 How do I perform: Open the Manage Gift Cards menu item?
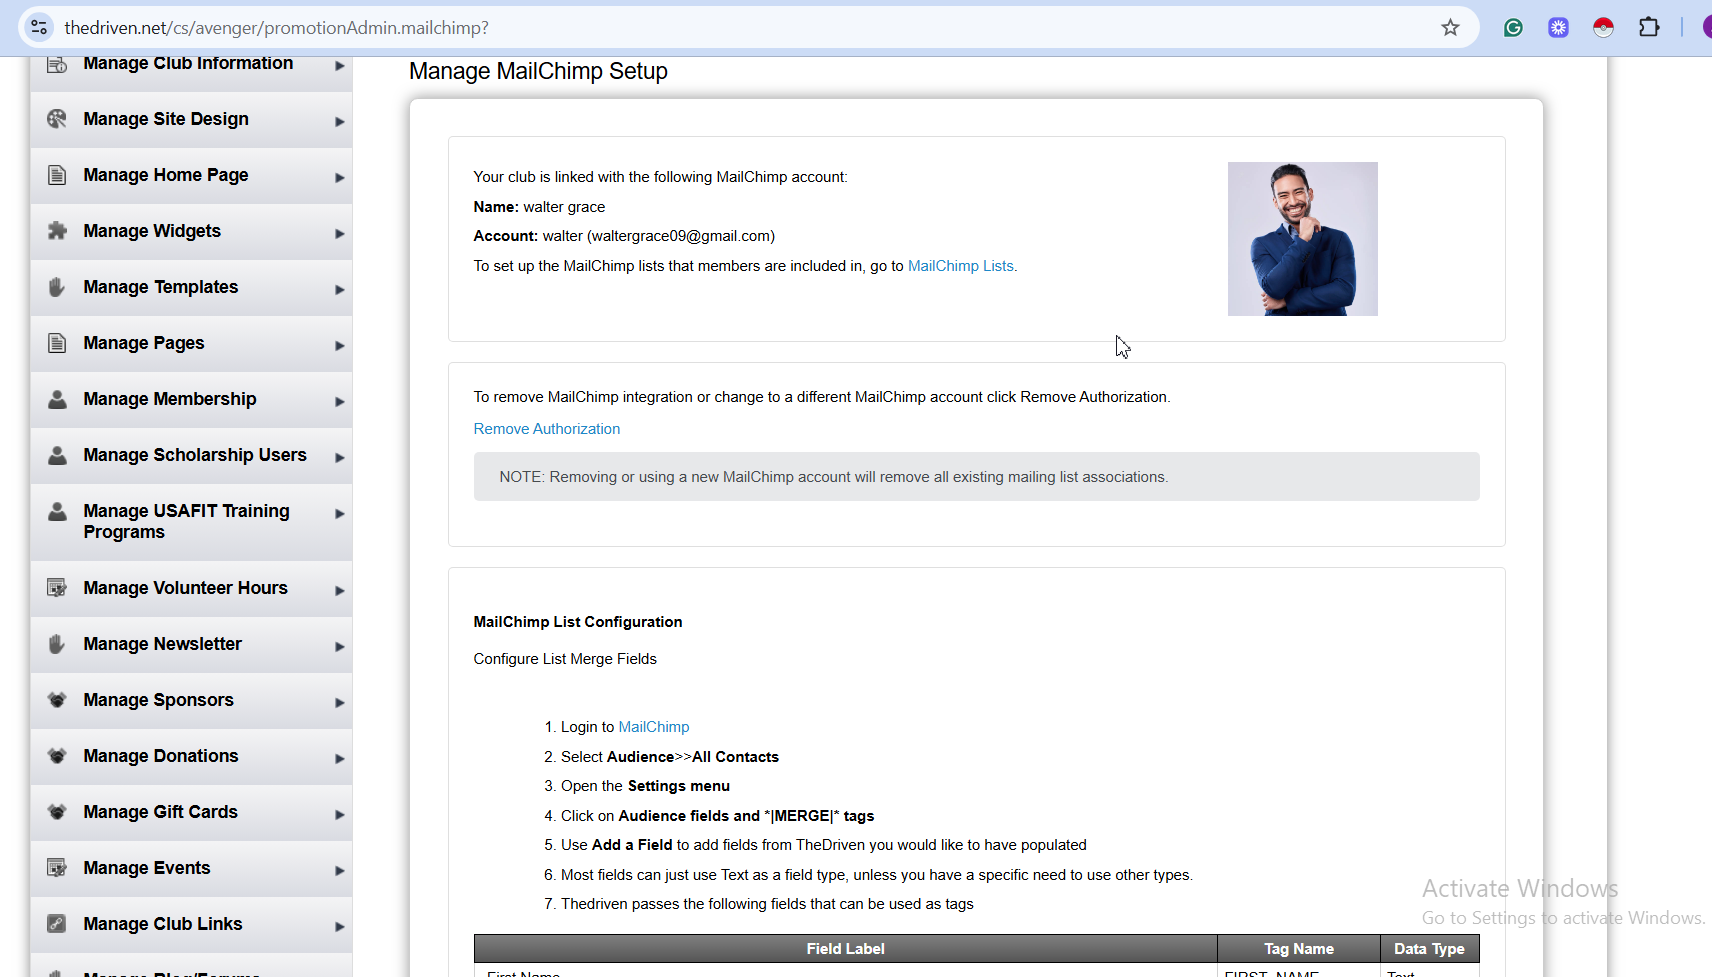click(191, 812)
